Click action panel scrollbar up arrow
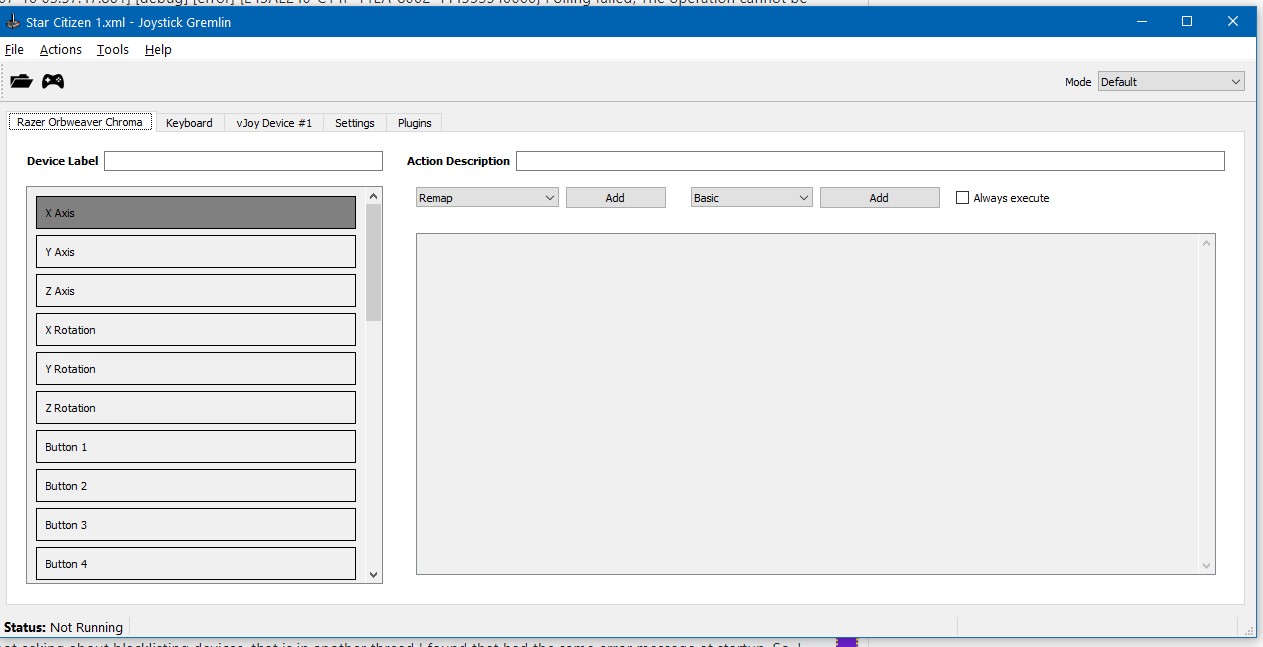 tap(1207, 243)
